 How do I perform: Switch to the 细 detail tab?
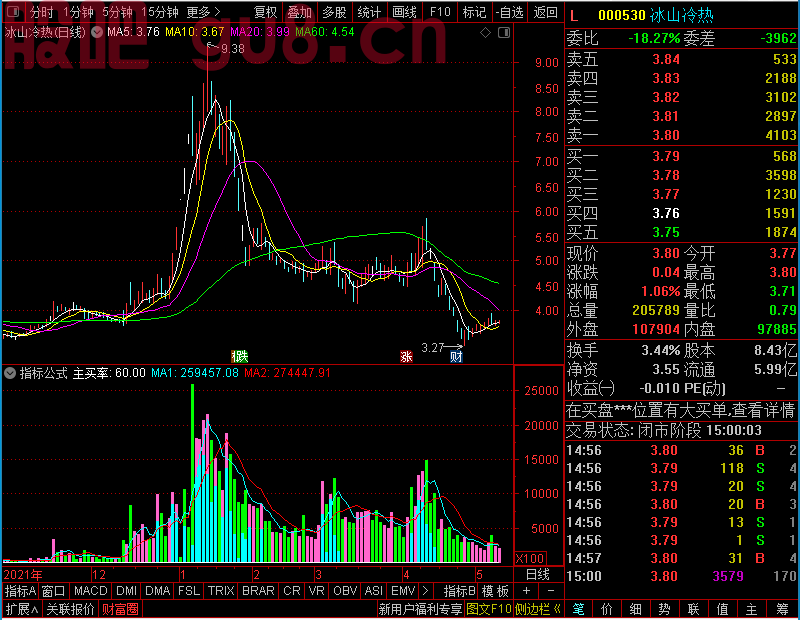[636, 609]
